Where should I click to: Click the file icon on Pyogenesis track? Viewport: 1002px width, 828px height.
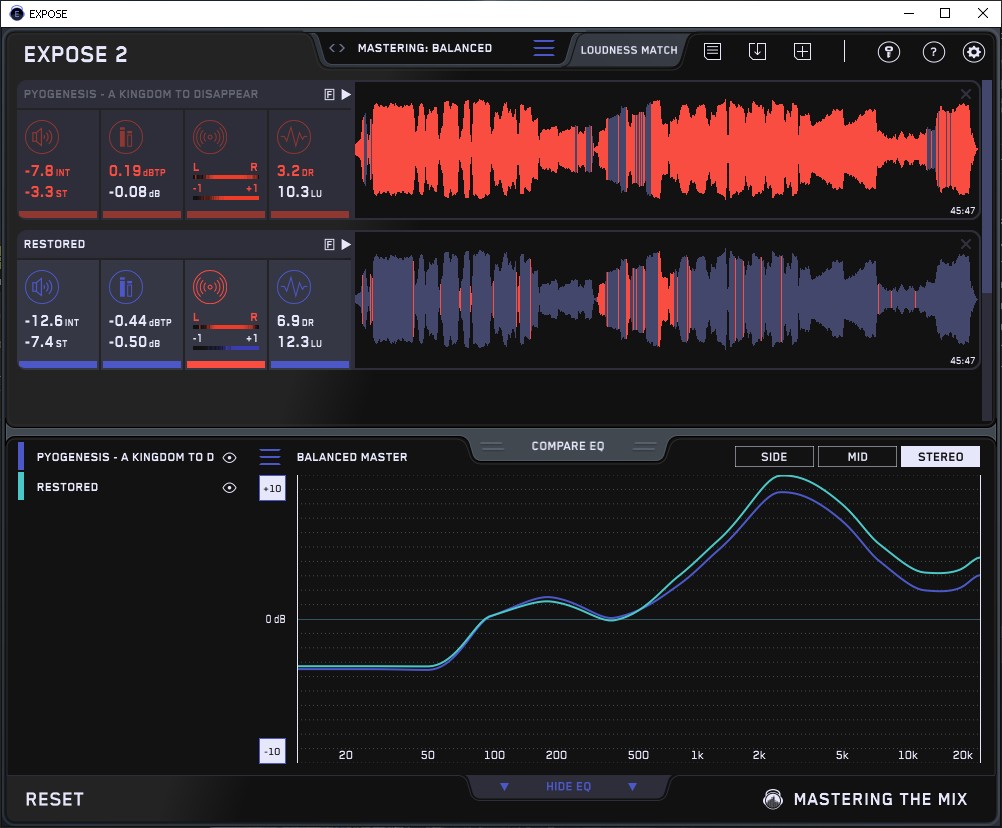330,95
